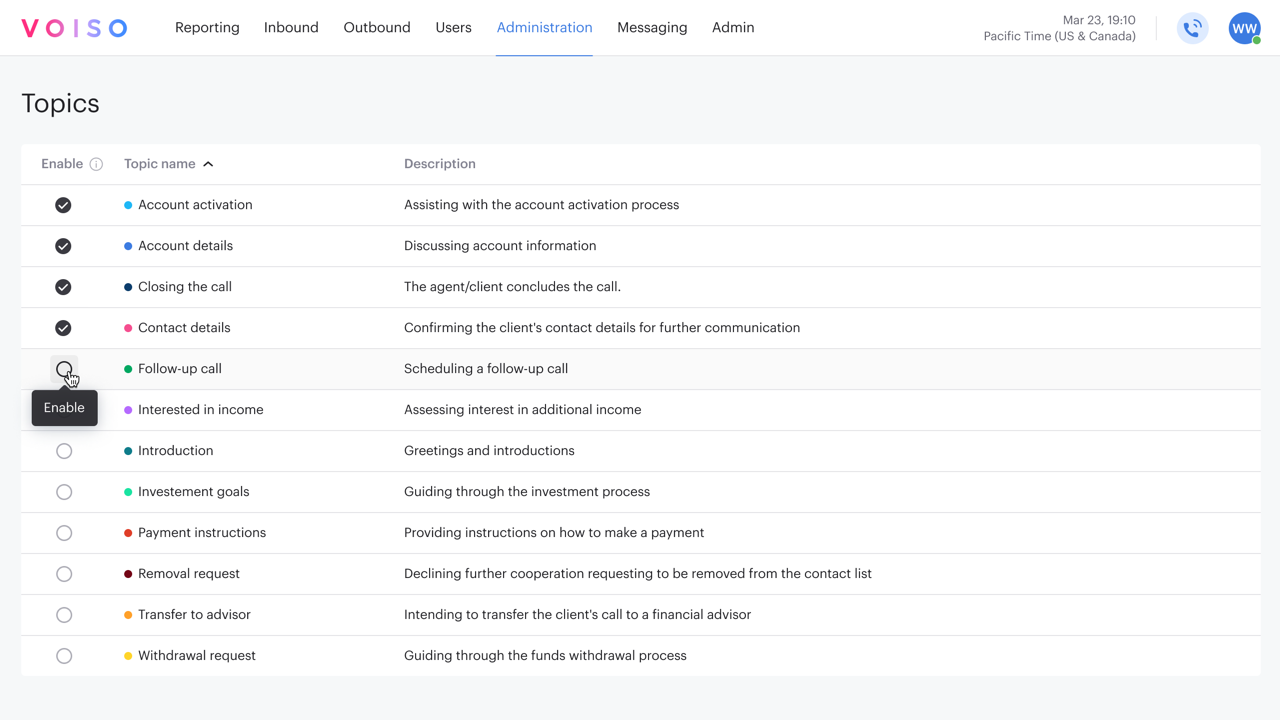Click 'Assisting with the account activation process' description
The image size is (1280, 720).
click(541, 205)
